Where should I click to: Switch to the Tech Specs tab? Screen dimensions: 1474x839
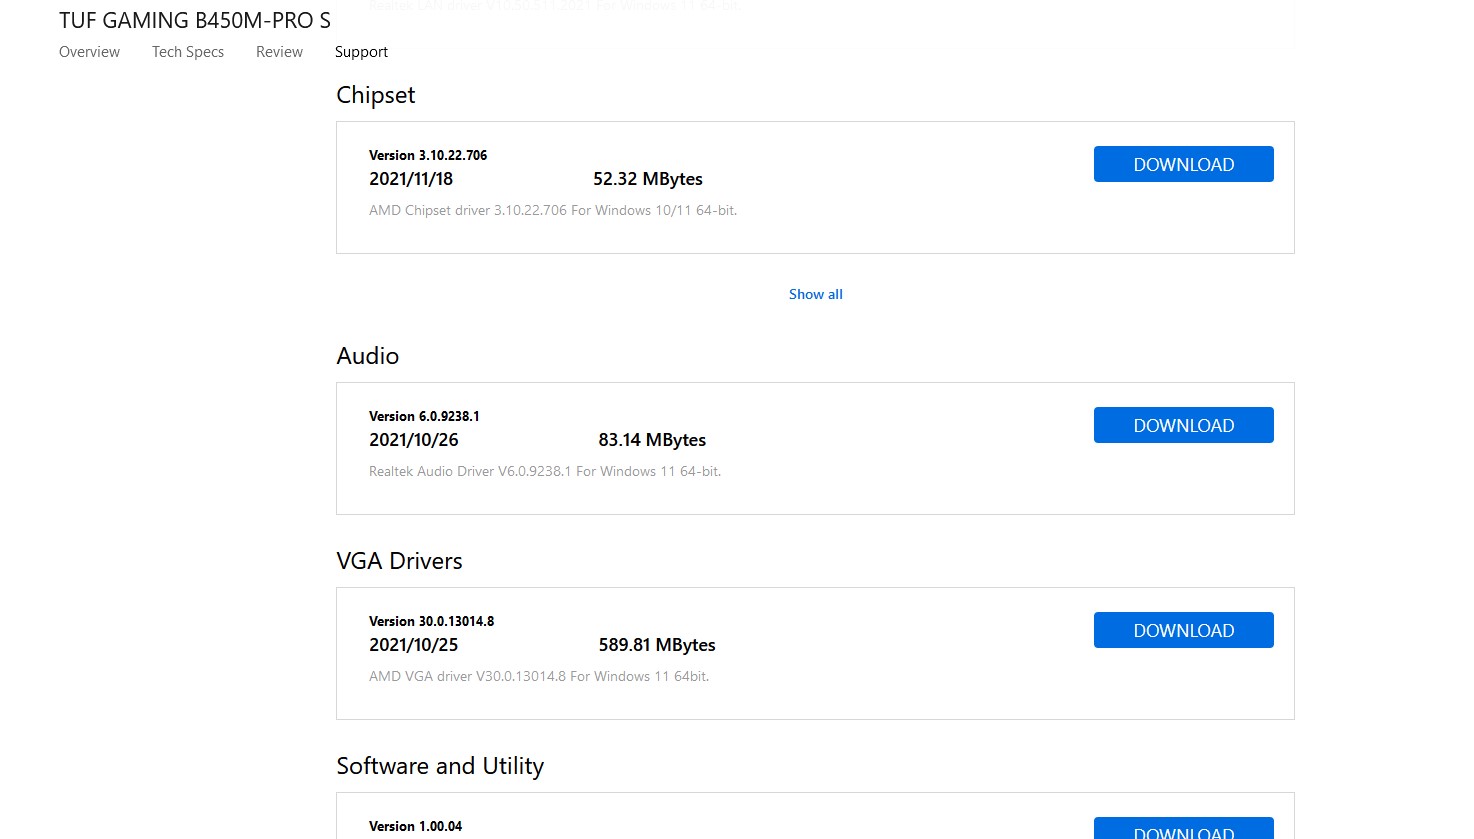coord(188,52)
